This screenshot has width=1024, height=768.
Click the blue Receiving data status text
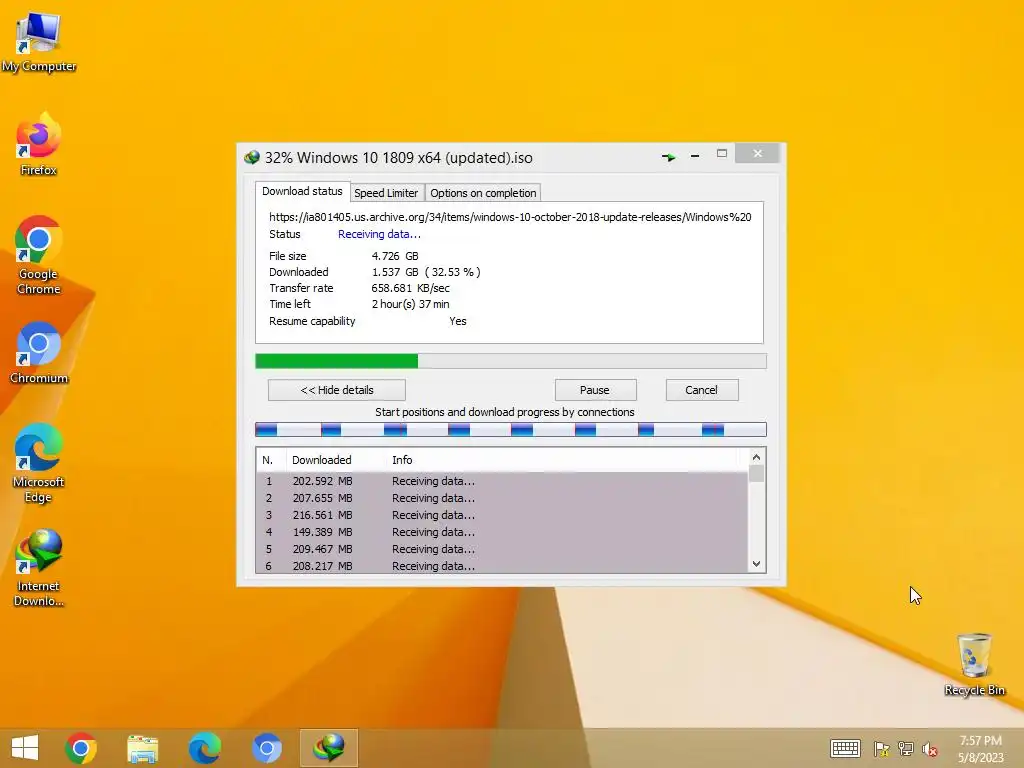(379, 234)
